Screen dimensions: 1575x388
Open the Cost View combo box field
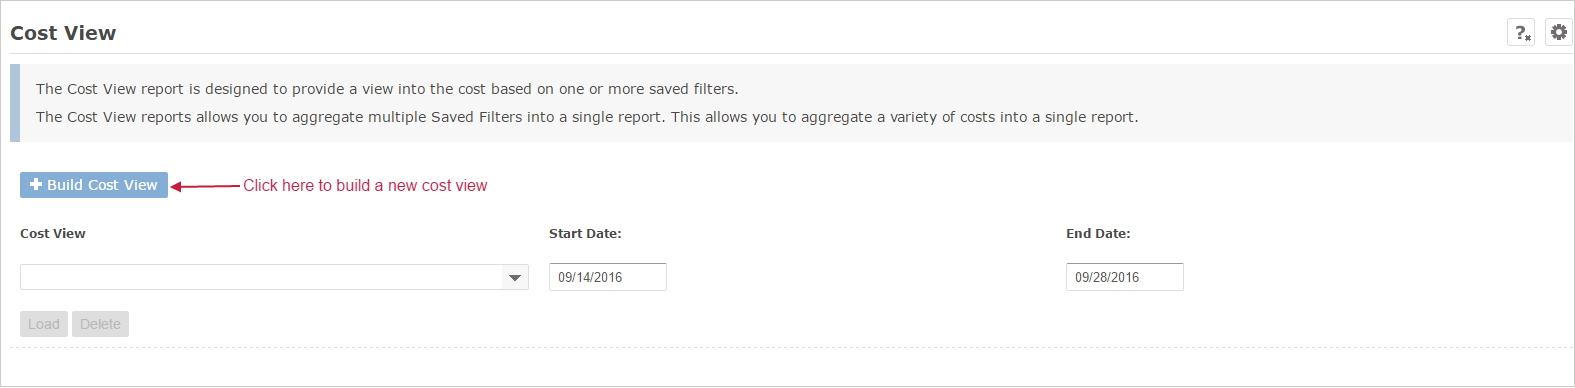coord(274,277)
